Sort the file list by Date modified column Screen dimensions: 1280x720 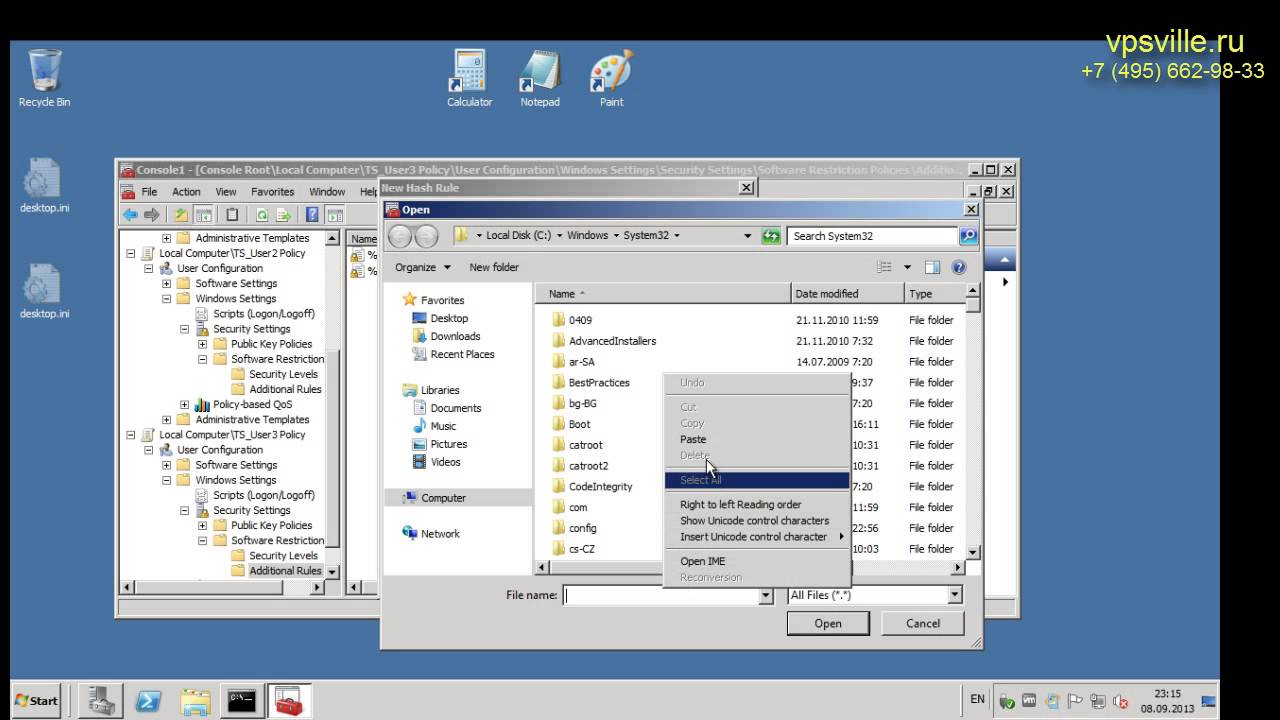pyautogui.click(x=848, y=294)
